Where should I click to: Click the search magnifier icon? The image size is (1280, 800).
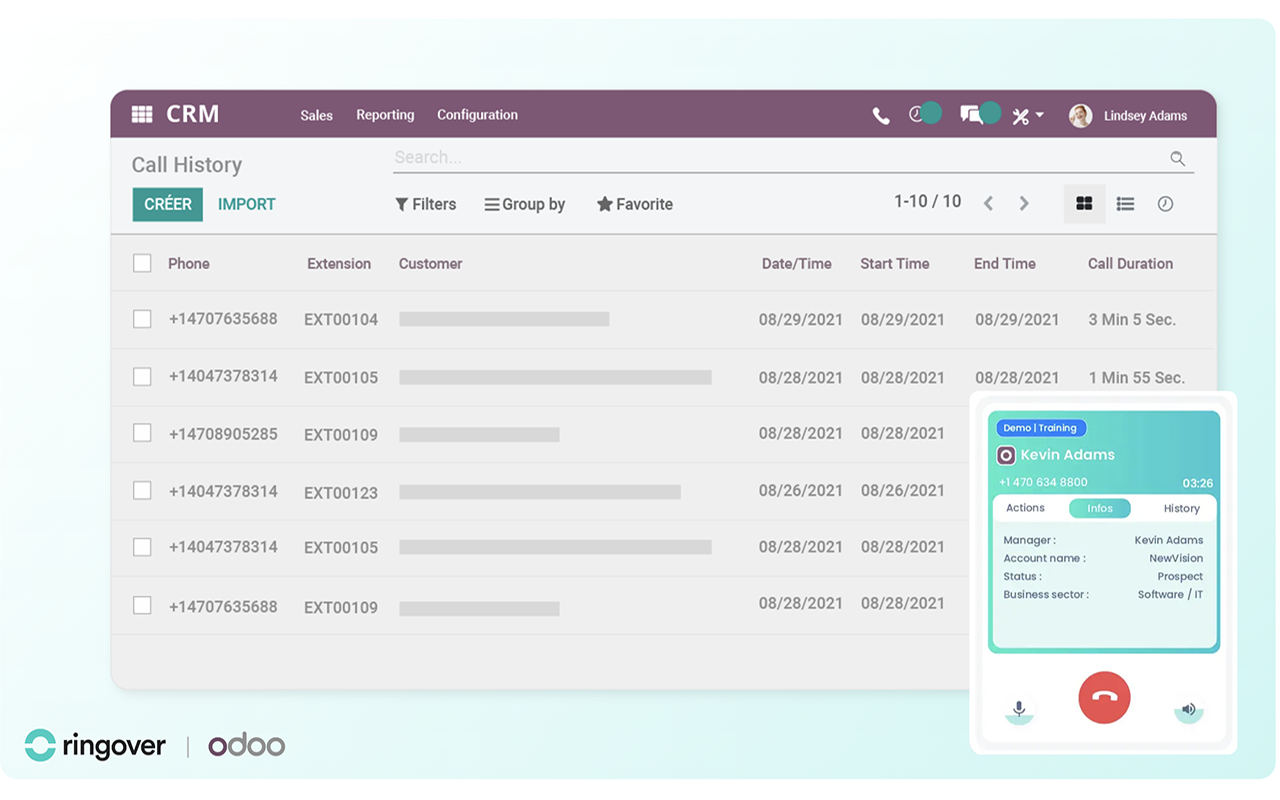(1178, 158)
